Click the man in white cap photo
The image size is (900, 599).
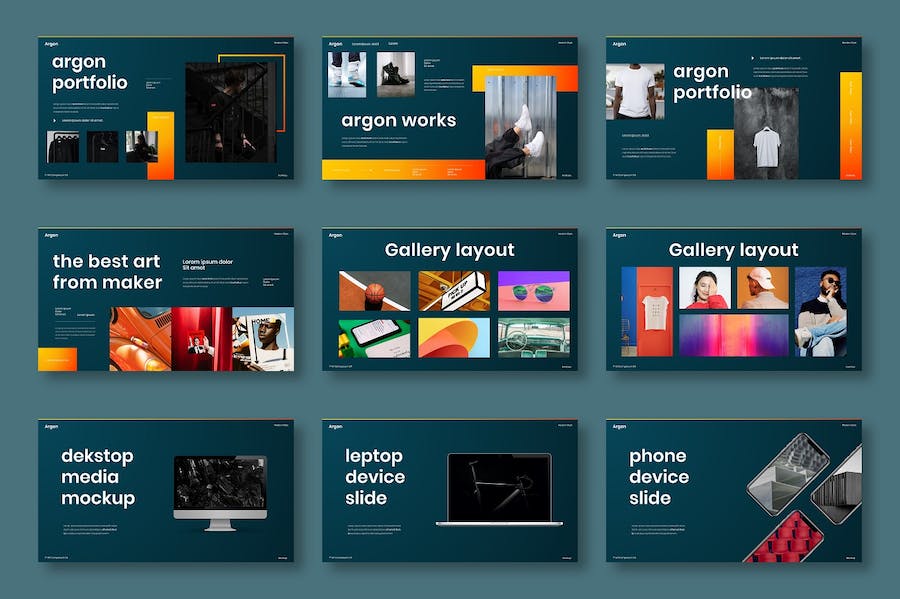[762, 288]
